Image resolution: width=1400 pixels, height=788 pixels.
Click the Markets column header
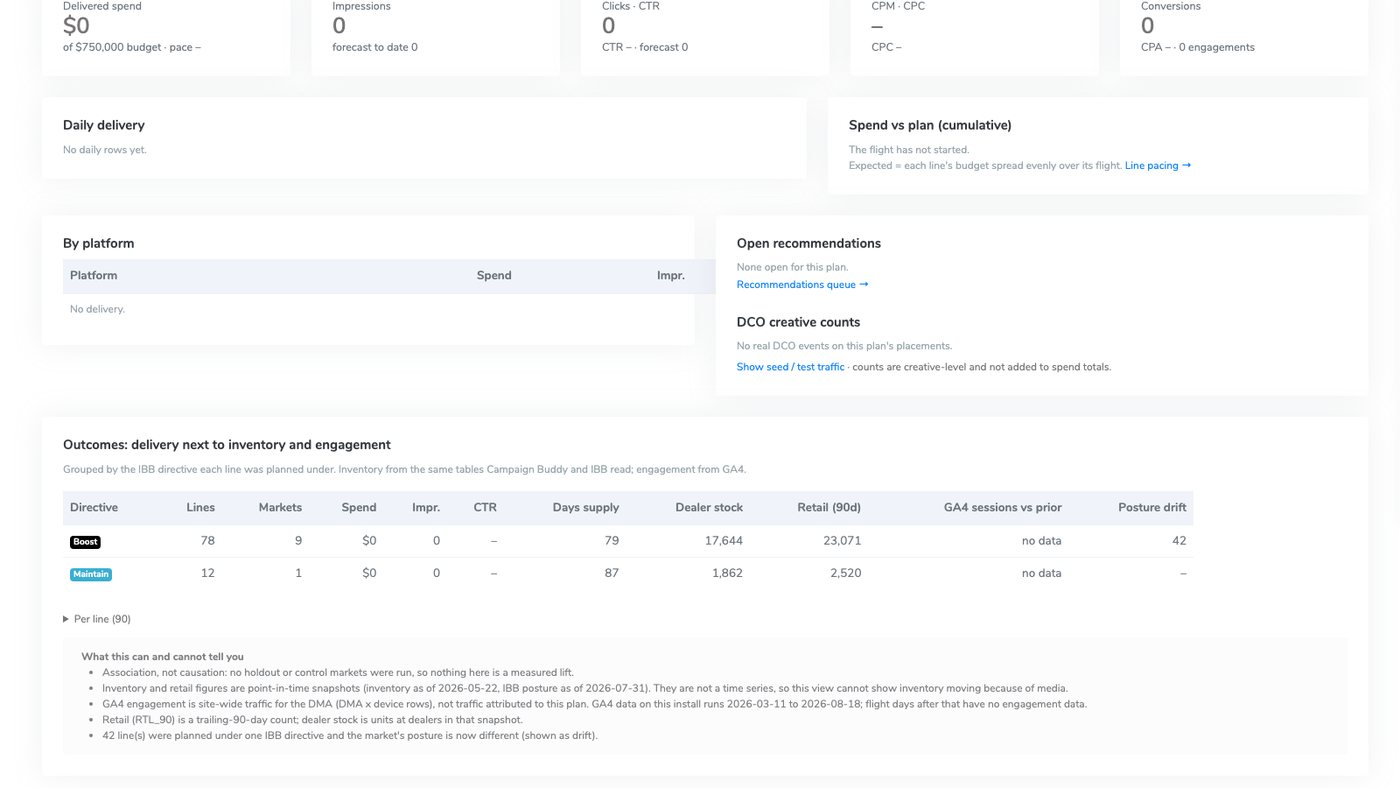click(280, 507)
